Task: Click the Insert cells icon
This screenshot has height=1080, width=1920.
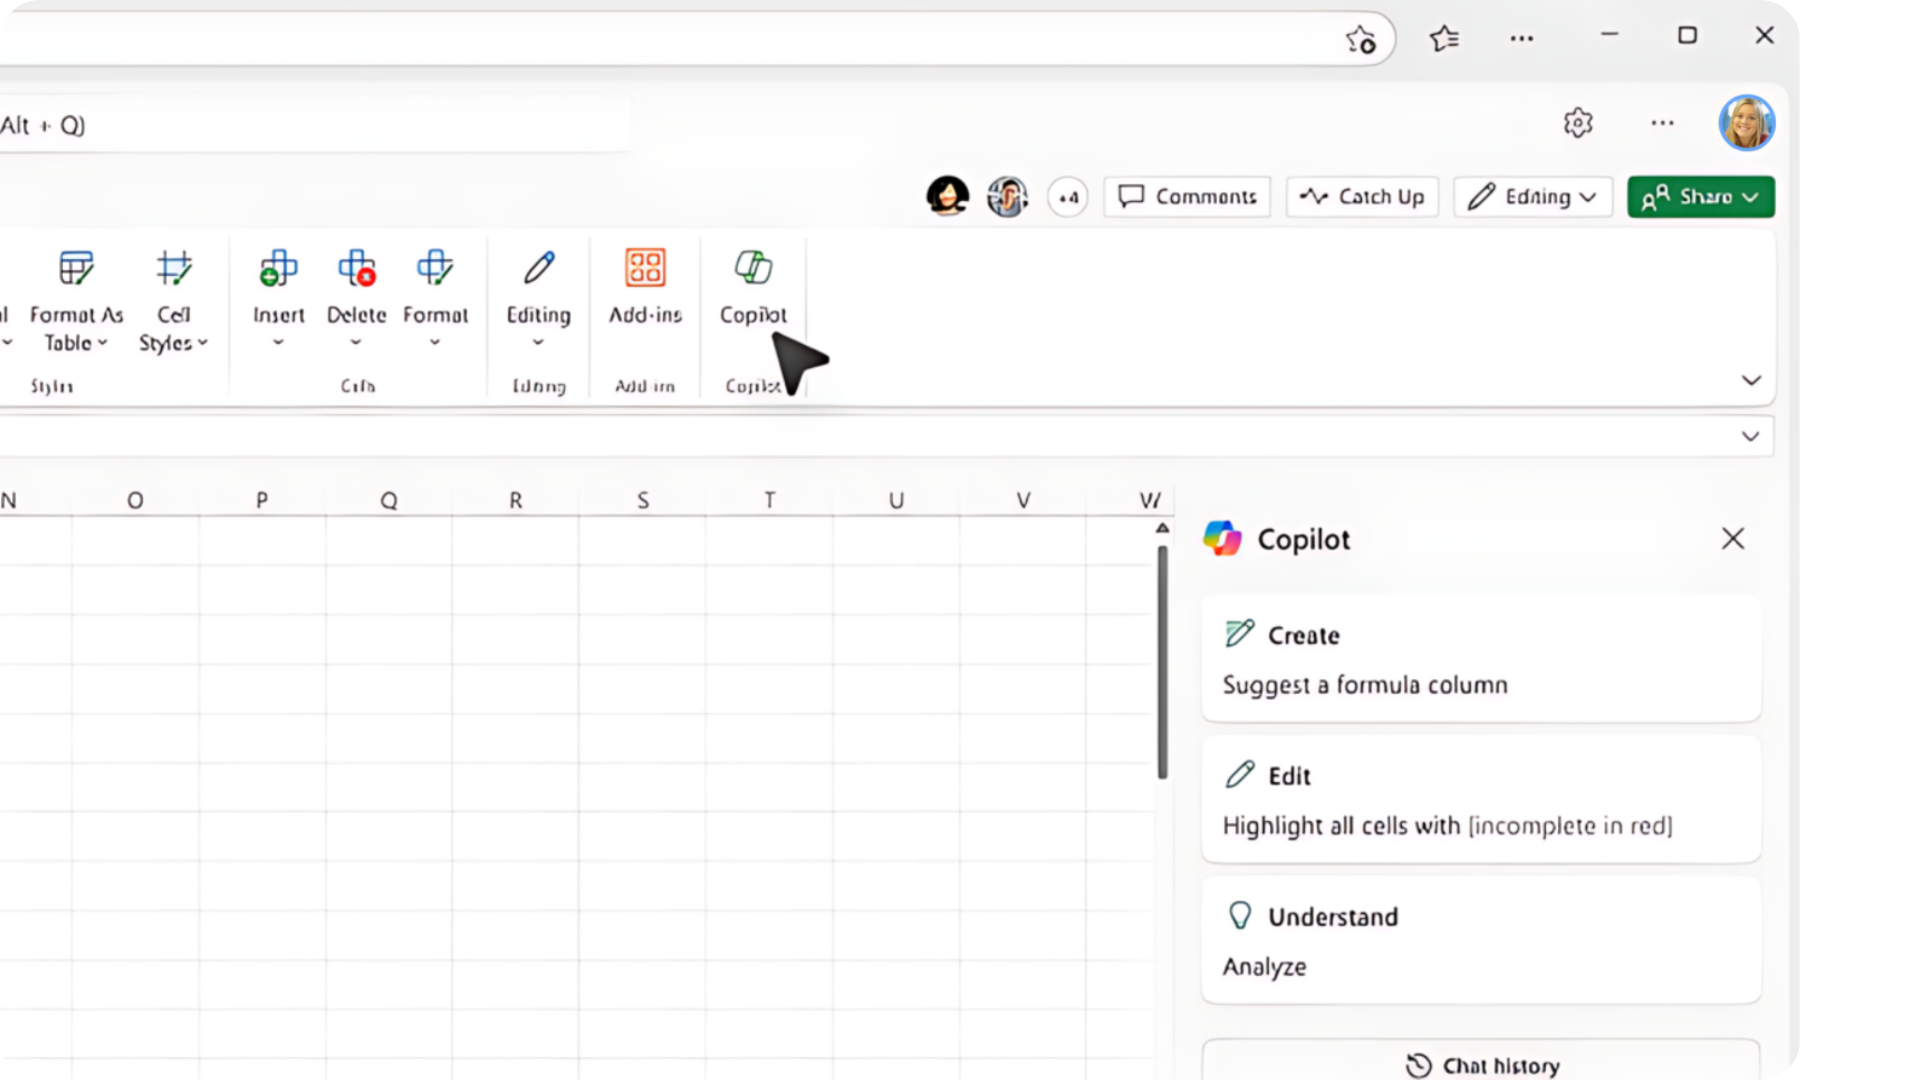Action: click(x=278, y=268)
